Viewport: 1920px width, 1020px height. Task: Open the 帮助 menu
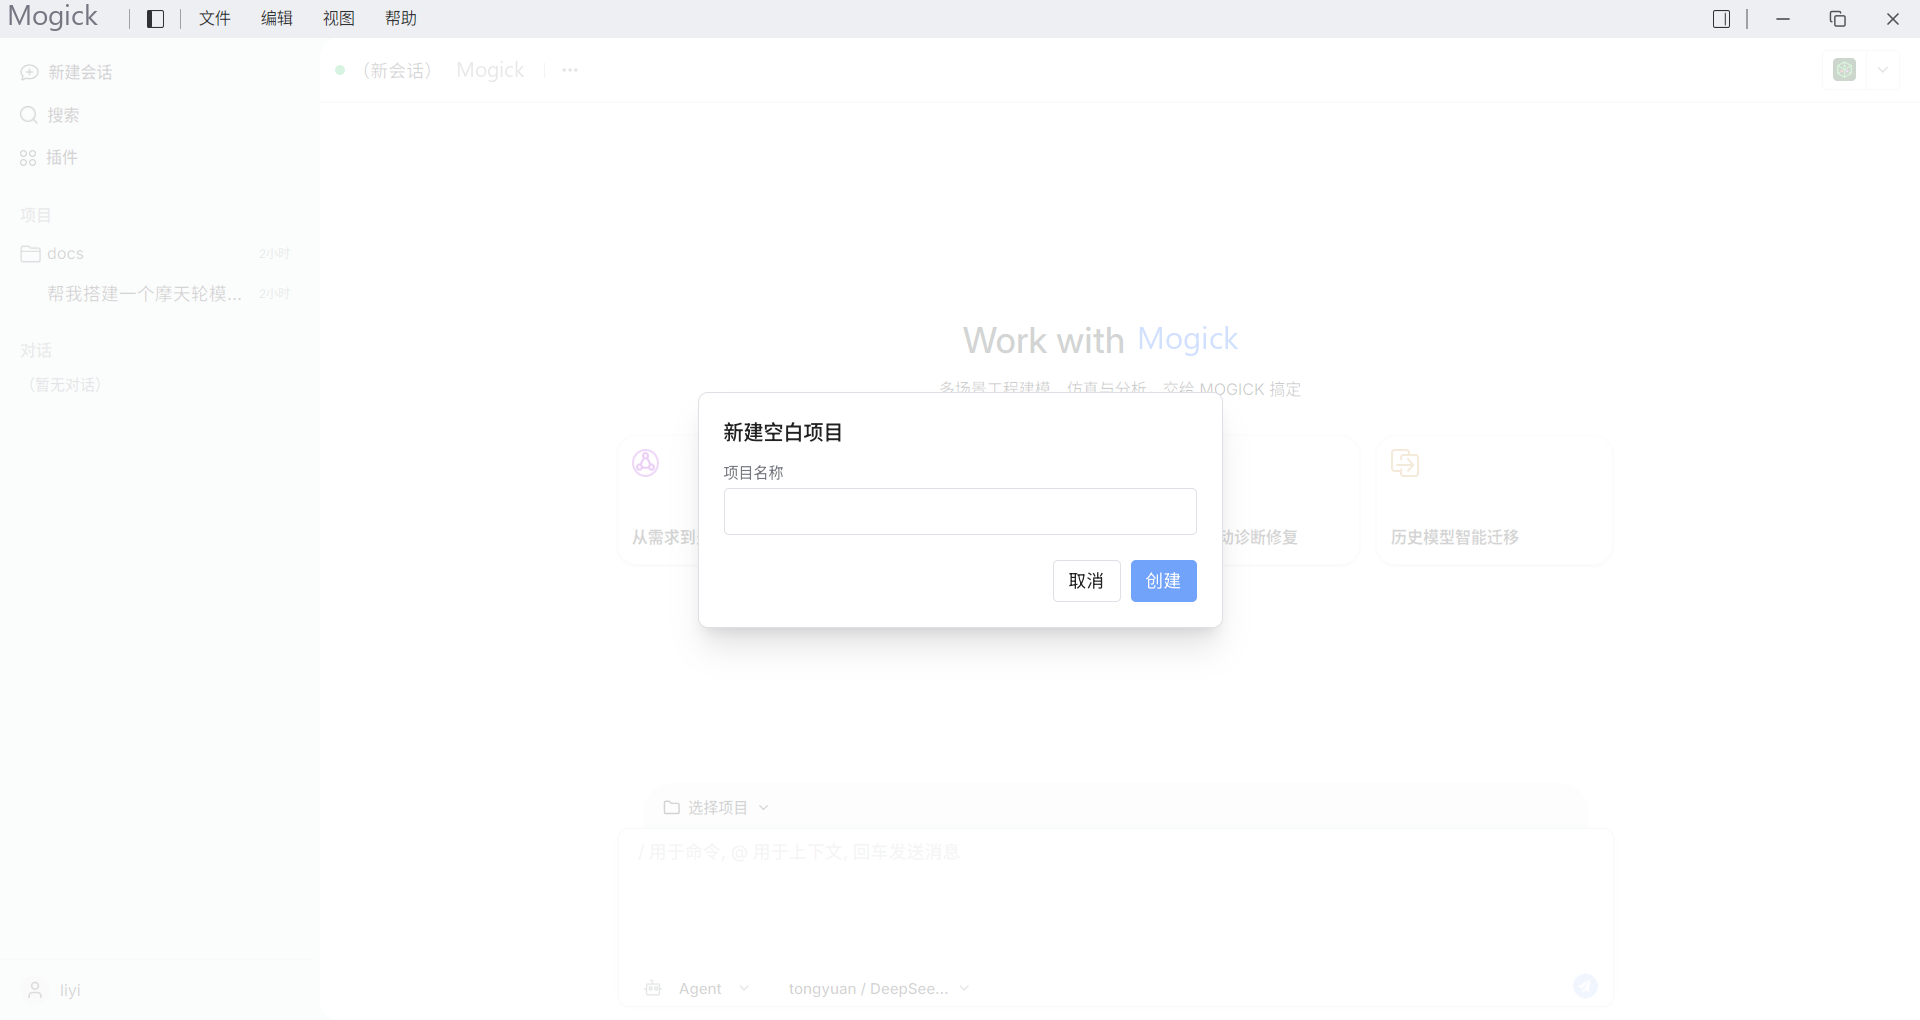click(x=401, y=19)
